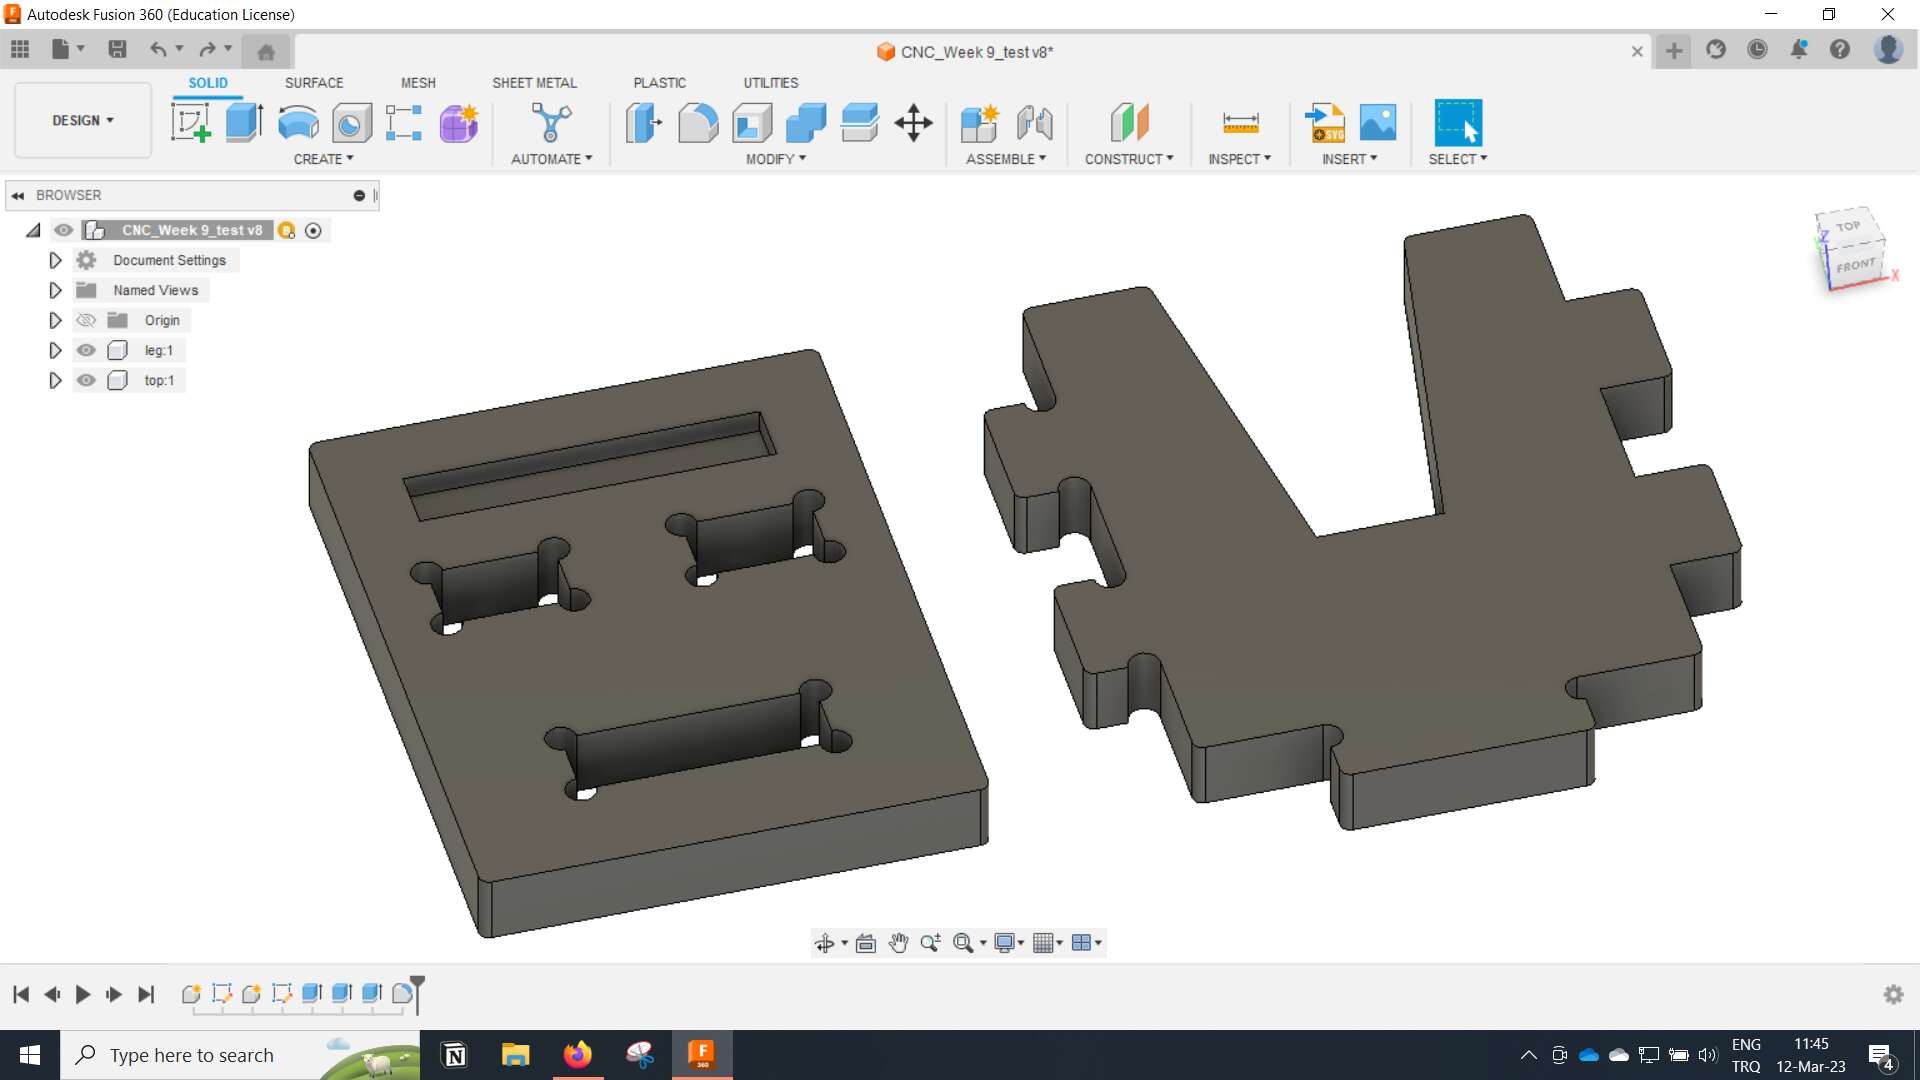
Task: Select the Measure tool
Action: [1240, 123]
